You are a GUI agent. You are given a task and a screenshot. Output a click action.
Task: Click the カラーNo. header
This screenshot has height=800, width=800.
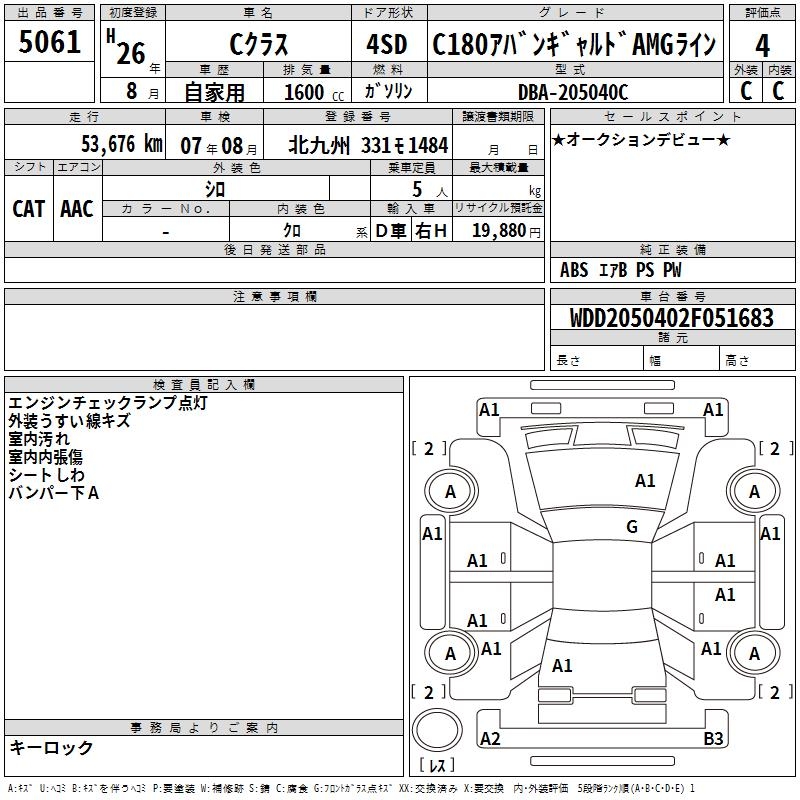point(166,208)
